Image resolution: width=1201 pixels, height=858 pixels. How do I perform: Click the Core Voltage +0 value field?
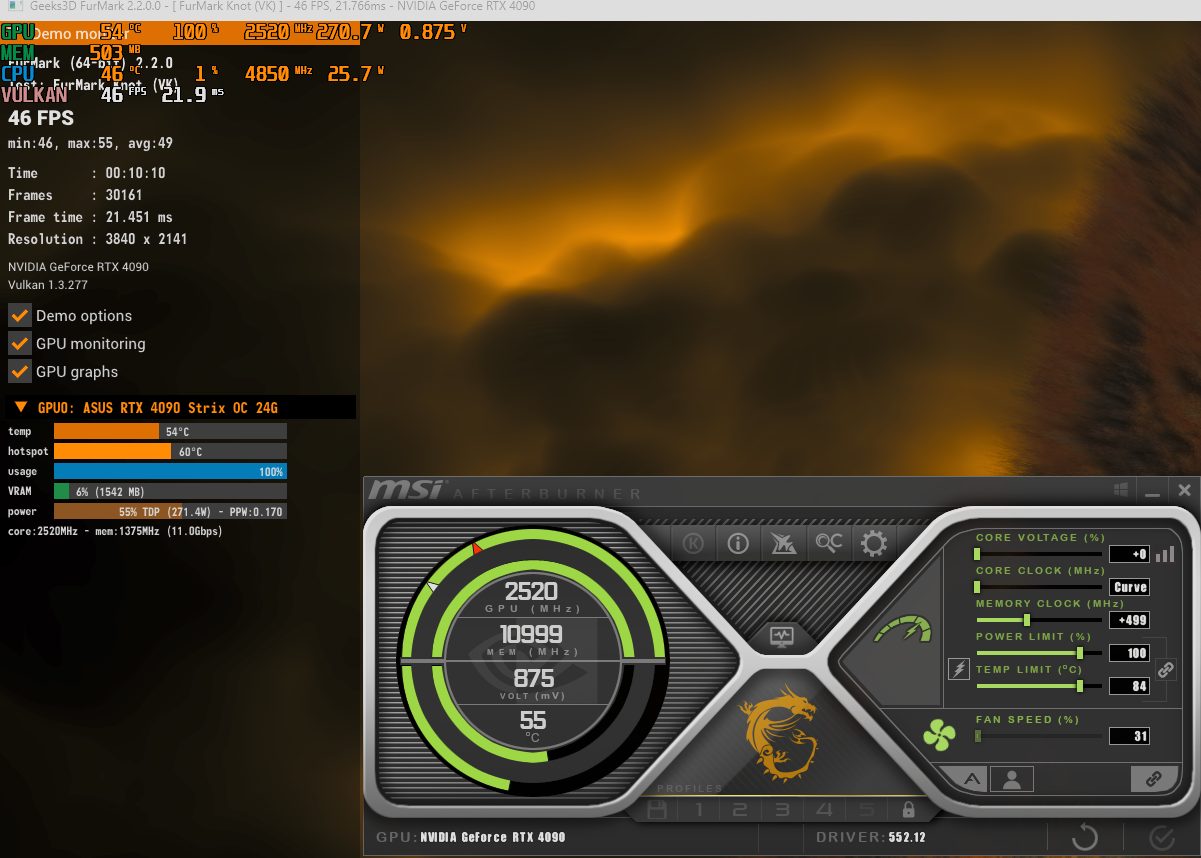(x=1129, y=554)
